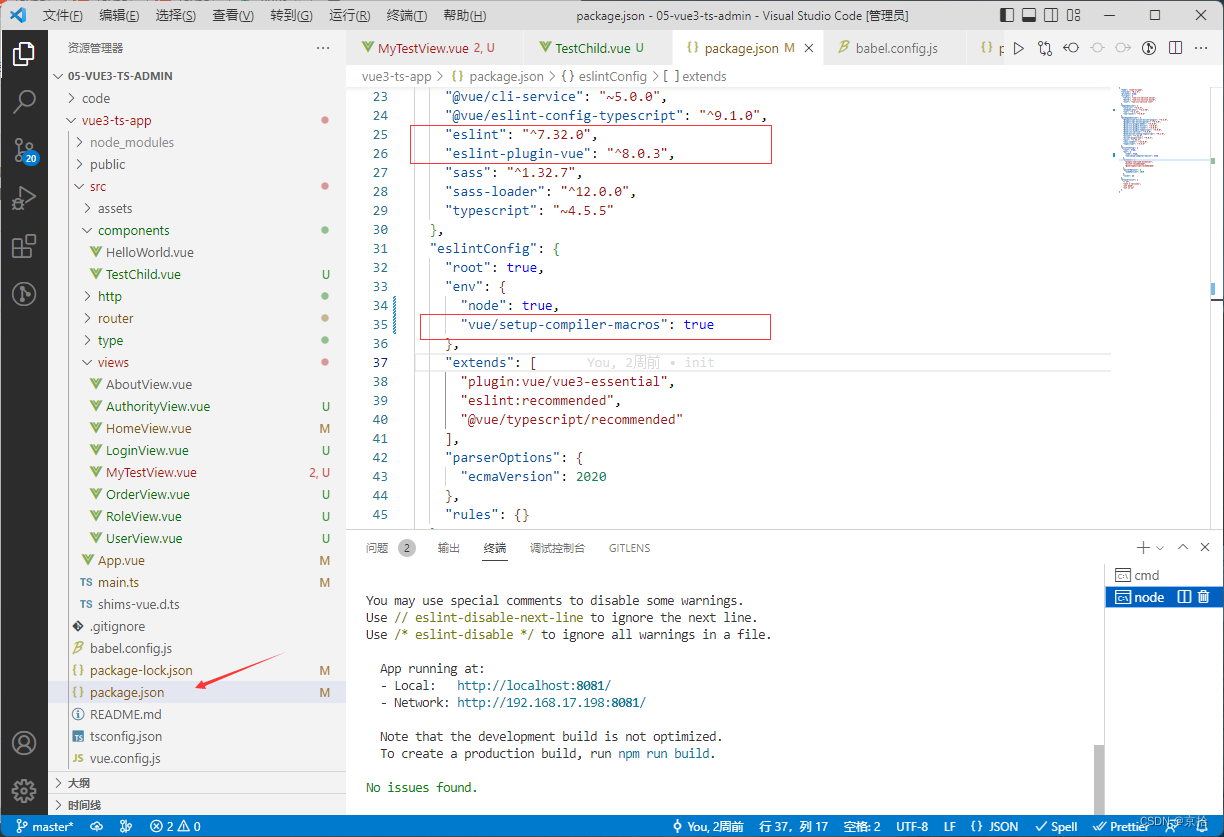The width and height of the screenshot is (1224, 837).
Task: Select the Search icon in the activity bar
Action: coord(25,101)
